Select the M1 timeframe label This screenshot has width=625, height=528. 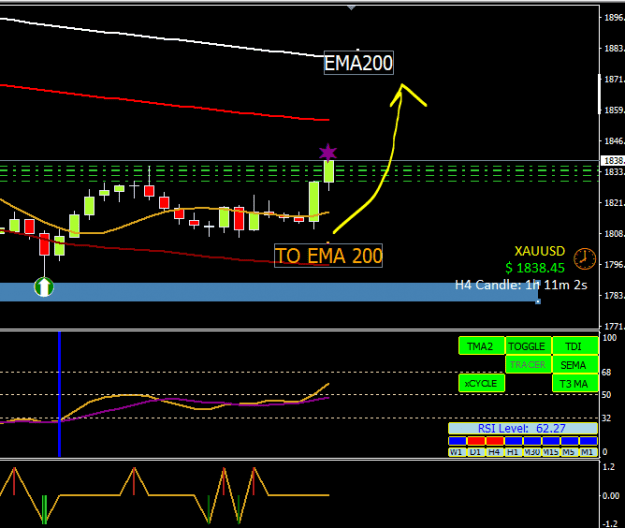[588, 452]
